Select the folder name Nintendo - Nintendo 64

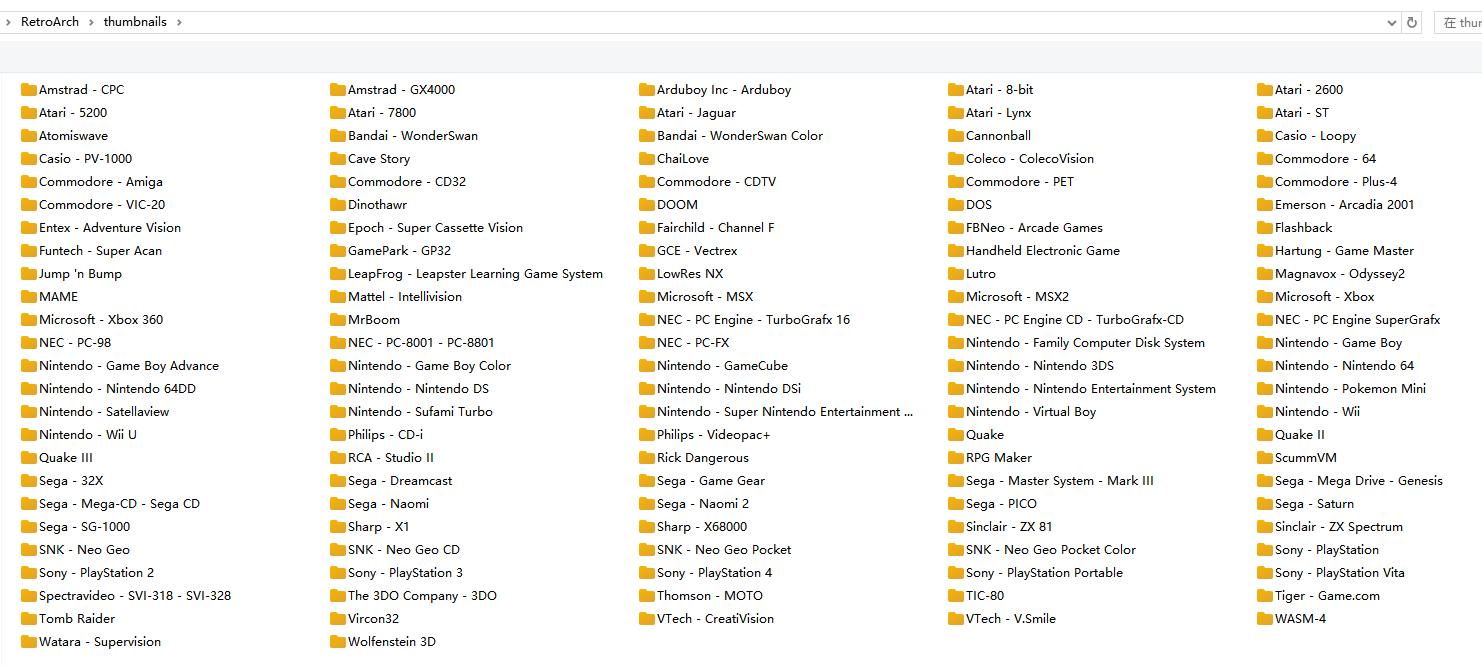tap(1345, 366)
